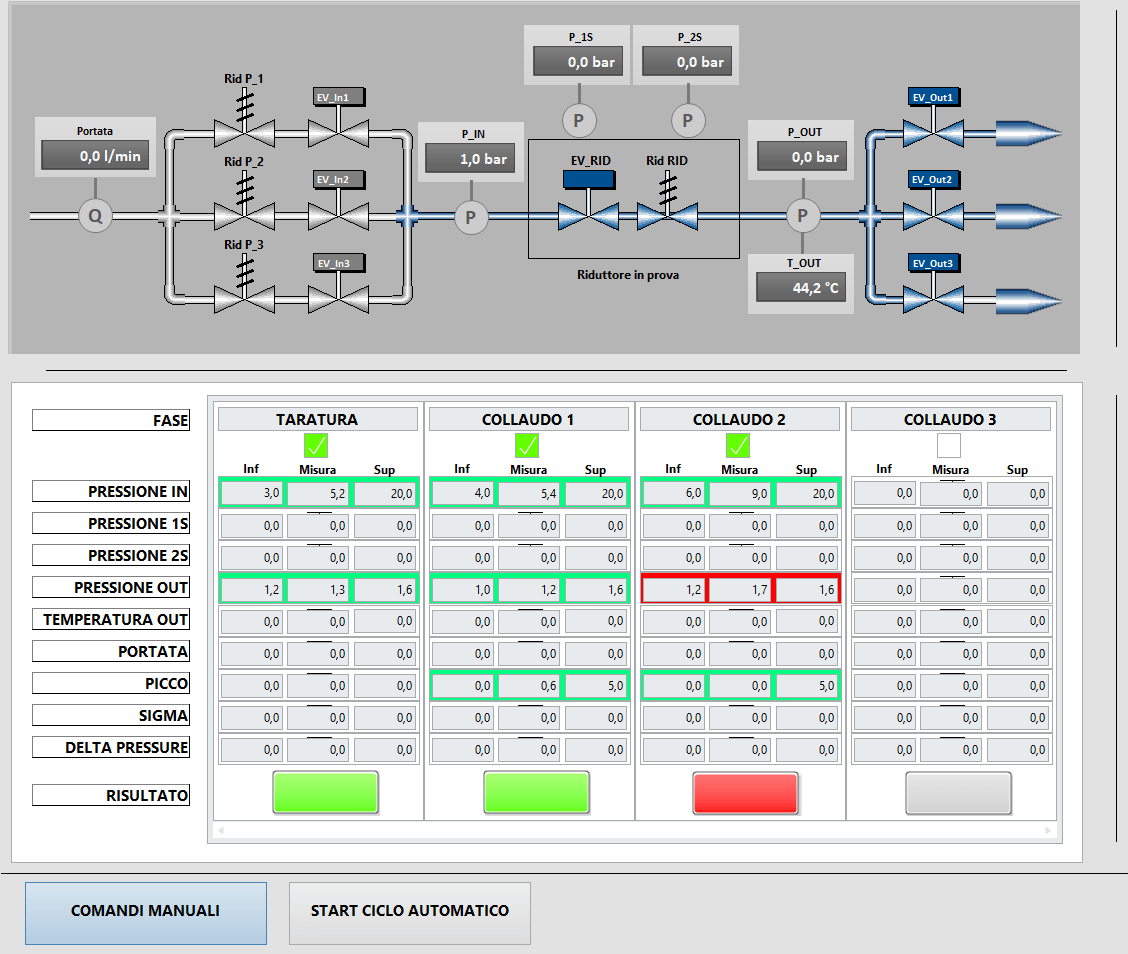Click the Rid RID regulator valve
The height and width of the screenshot is (954, 1128).
tap(668, 217)
